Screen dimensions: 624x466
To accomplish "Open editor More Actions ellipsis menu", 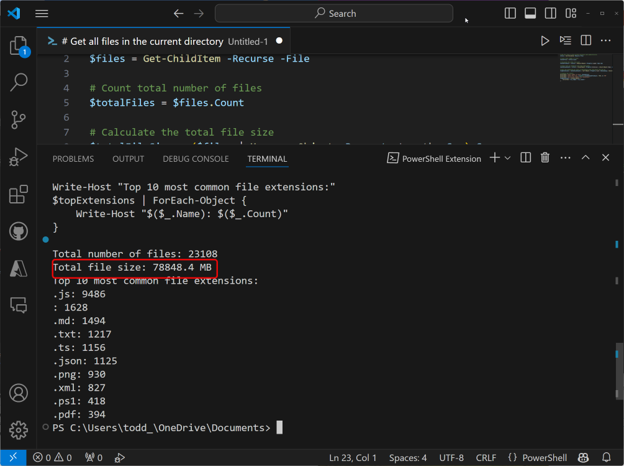I will 605,41.
